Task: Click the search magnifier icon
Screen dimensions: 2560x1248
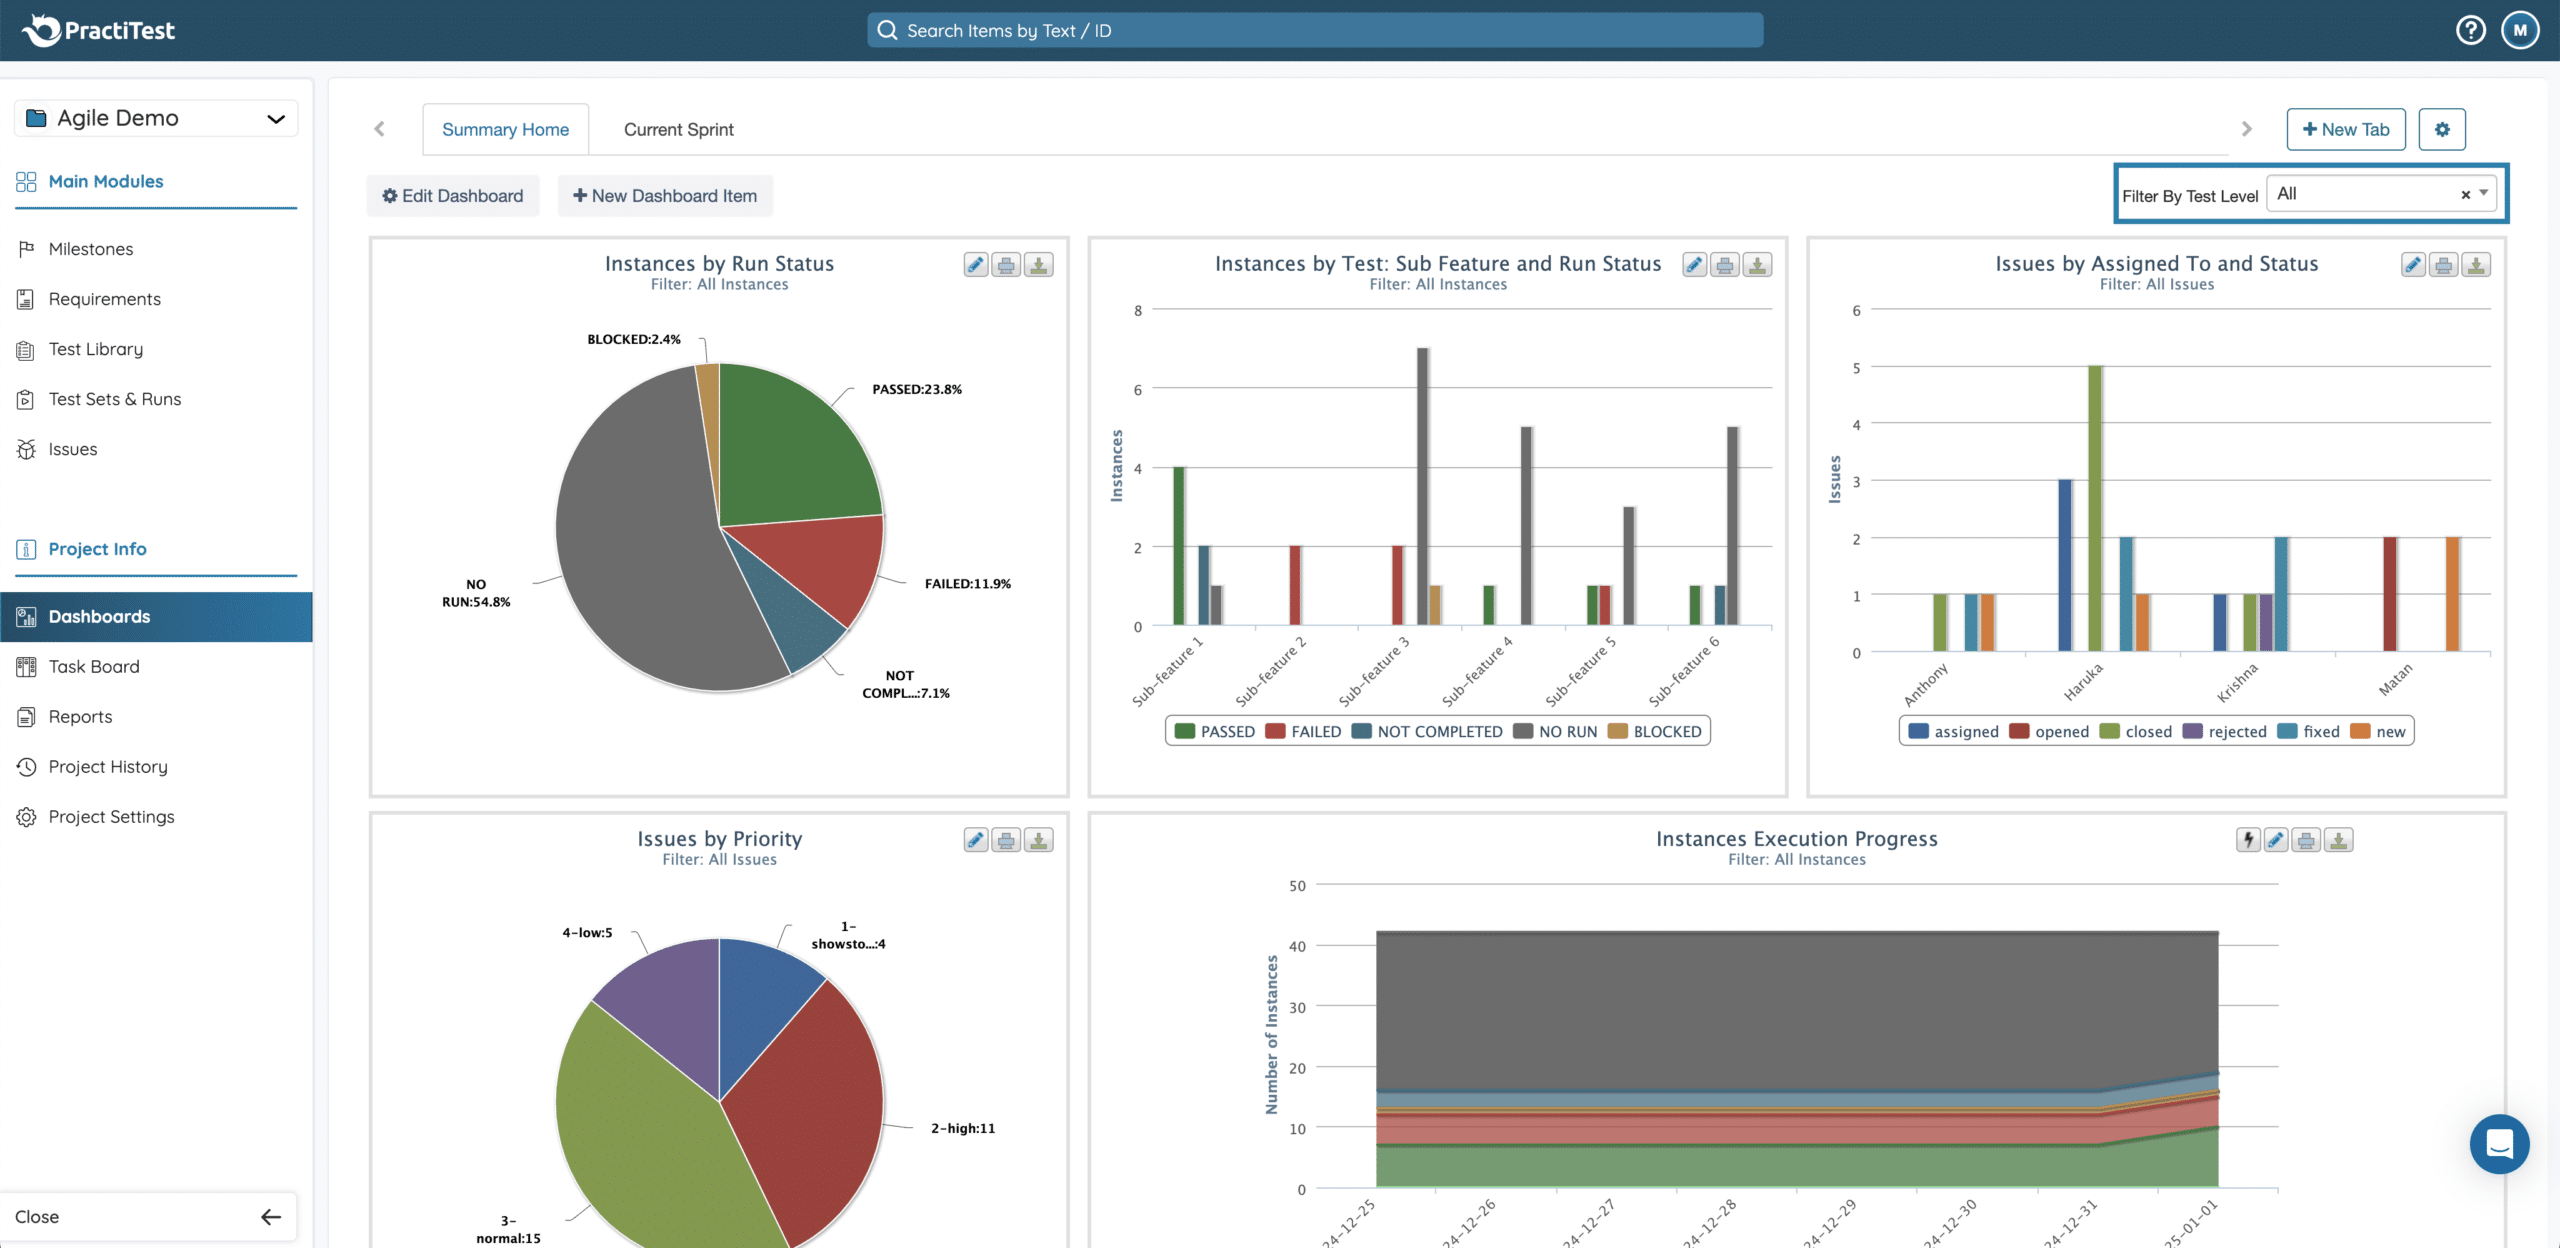Action: (887, 30)
